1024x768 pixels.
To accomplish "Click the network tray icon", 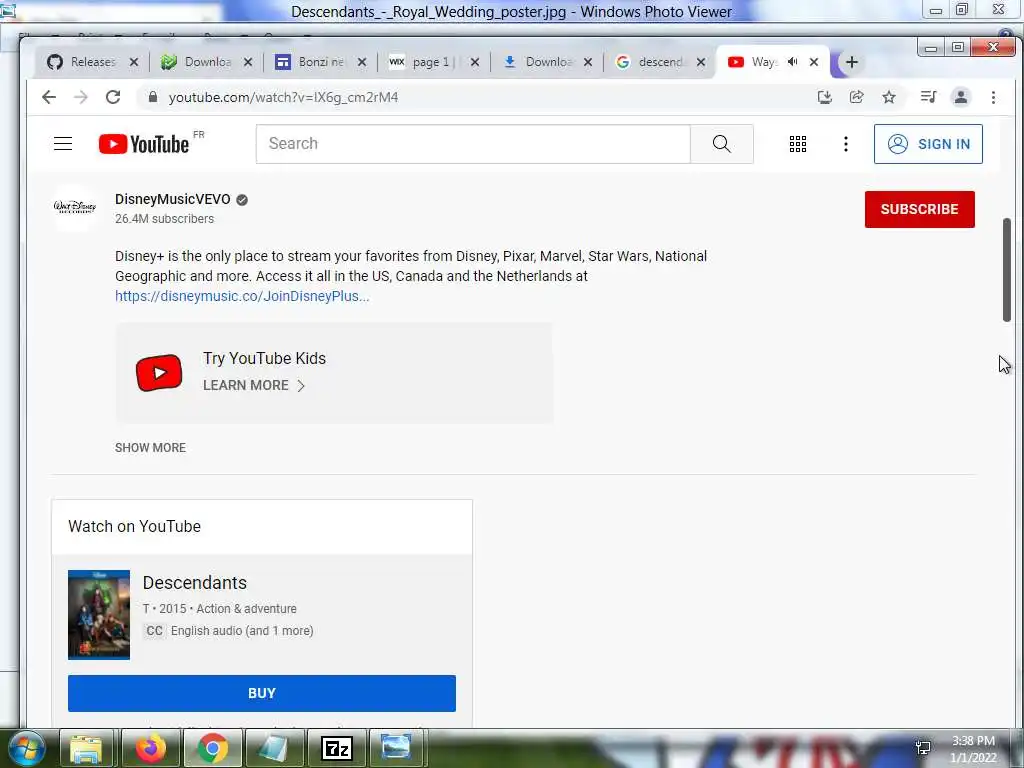I will coord(923,748).
